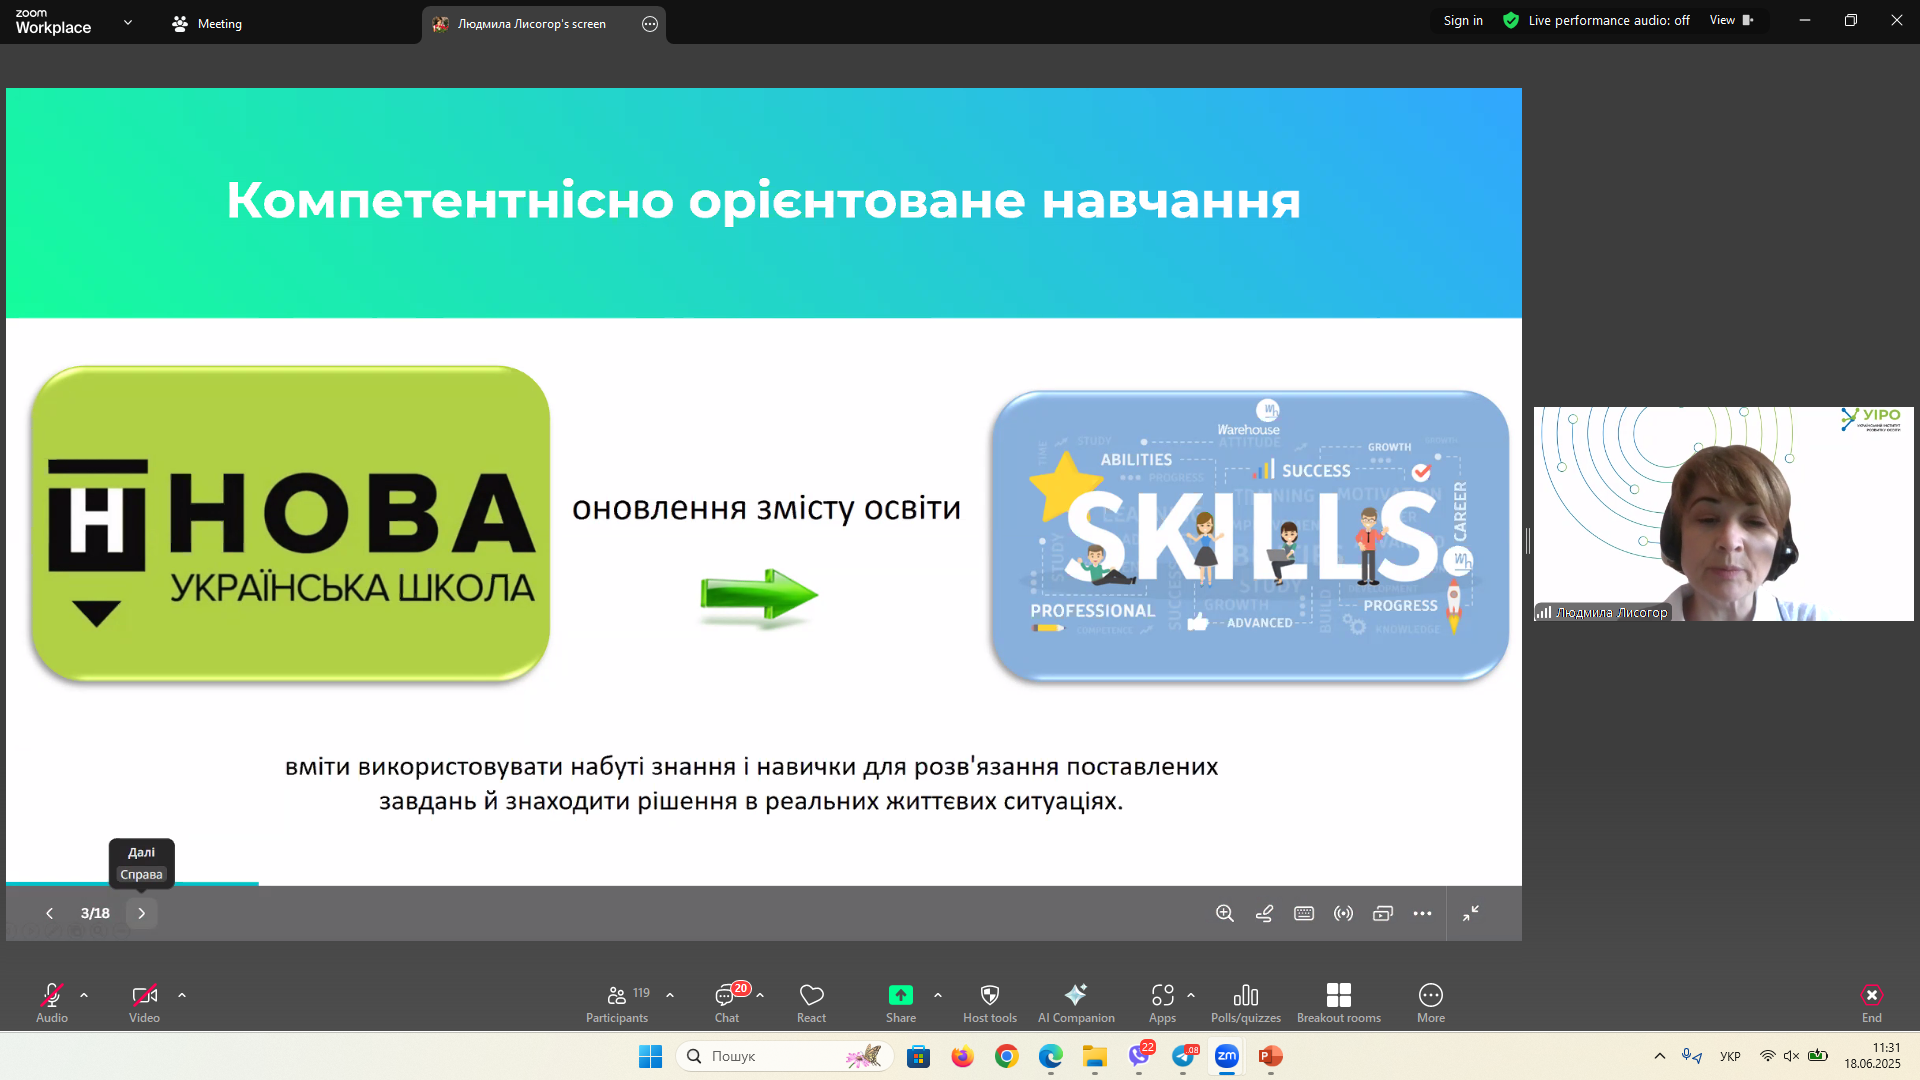Start the camera with Video button

[x=144, y=1002]
